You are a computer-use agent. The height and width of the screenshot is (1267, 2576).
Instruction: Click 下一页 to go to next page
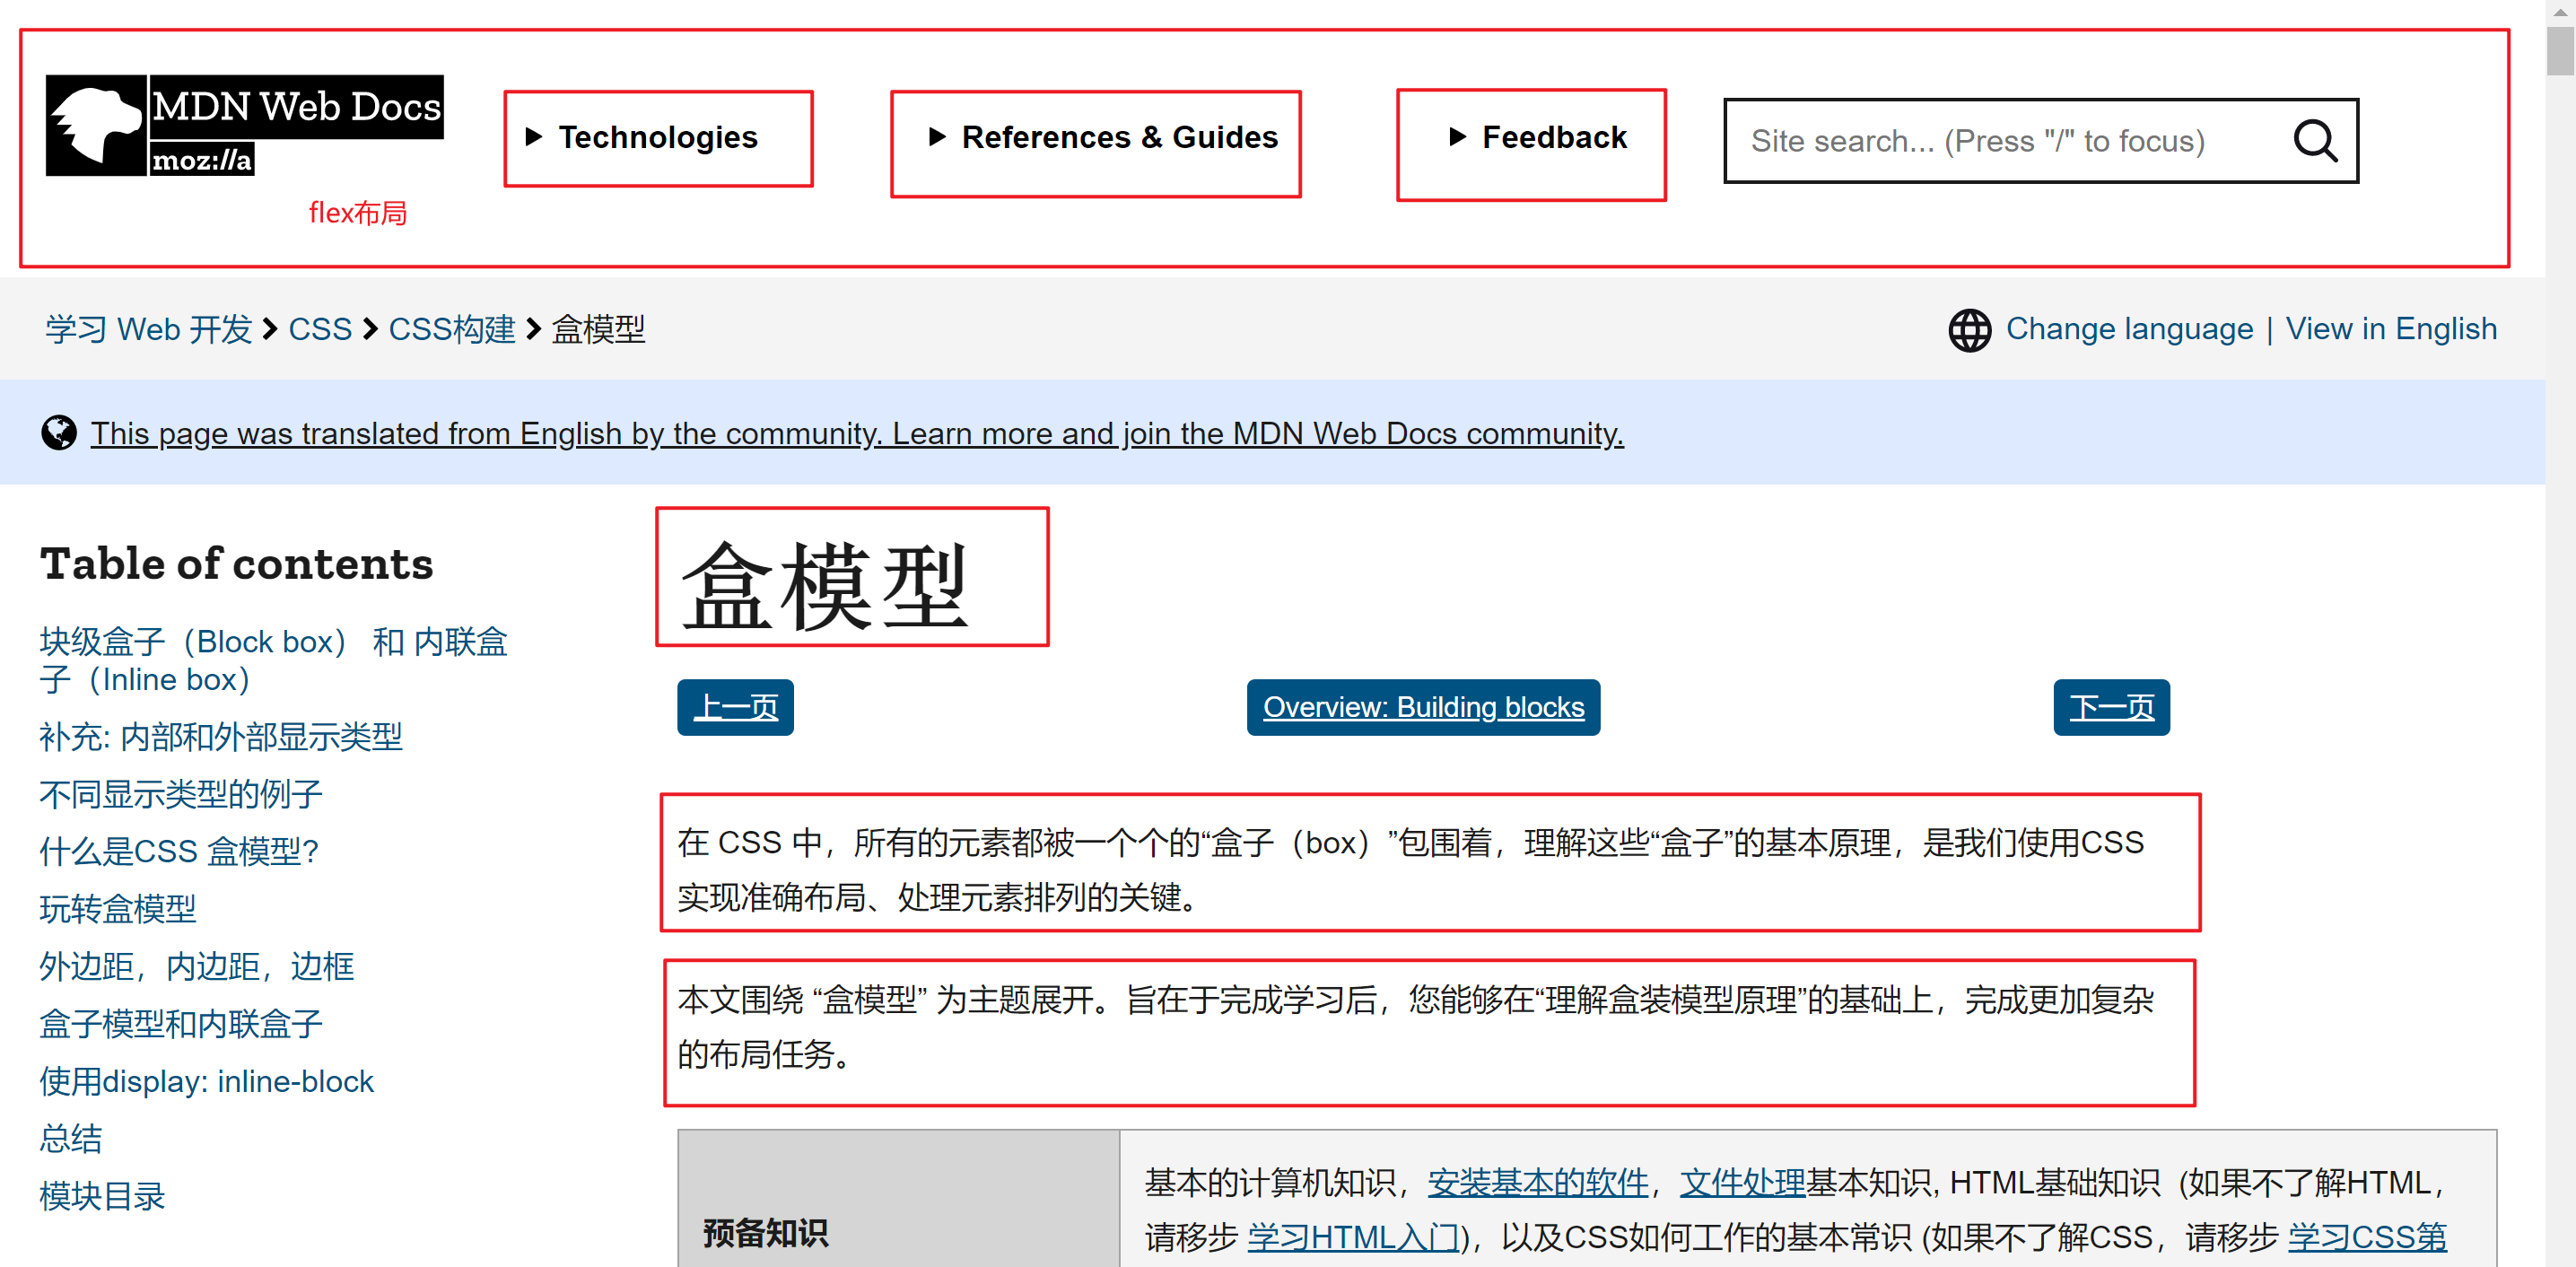pyautogui.click(x=2111, y=707)
